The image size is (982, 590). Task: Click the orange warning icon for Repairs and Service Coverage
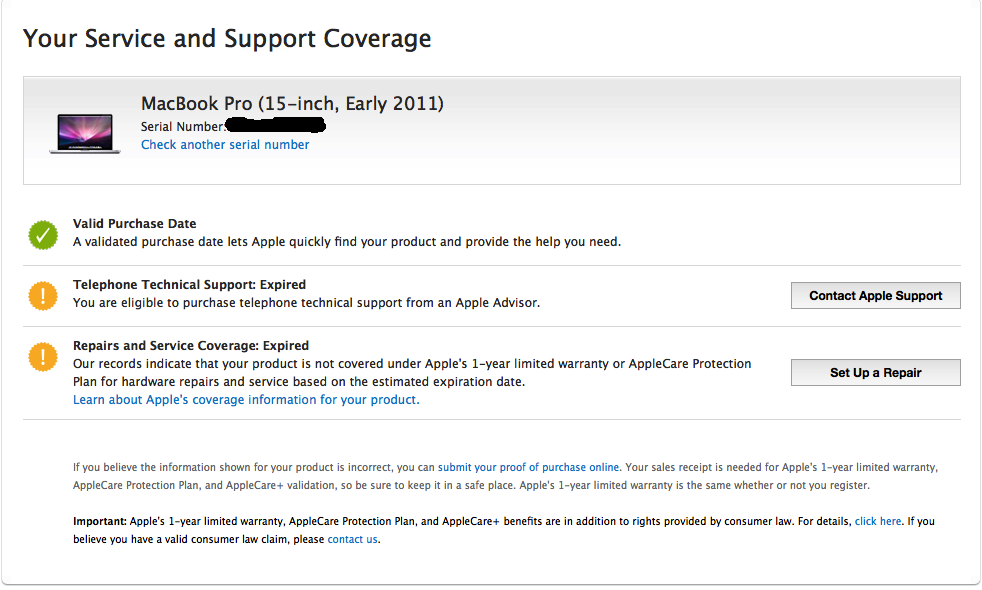(x=43, y=357)
